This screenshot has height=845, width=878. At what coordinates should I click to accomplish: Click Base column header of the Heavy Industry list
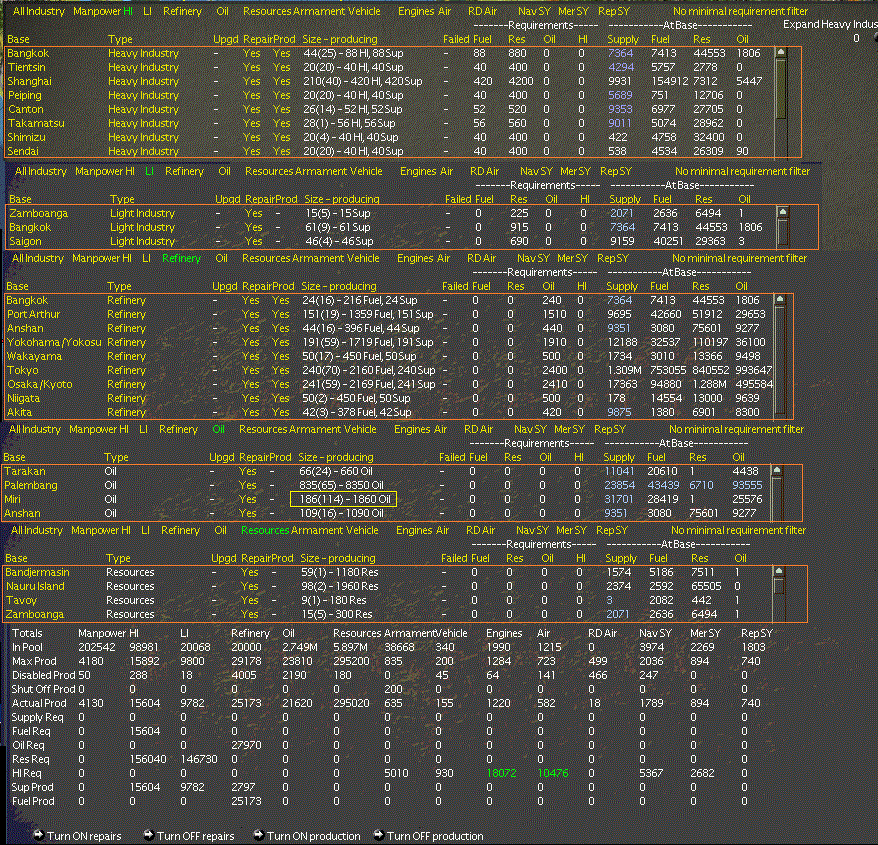coord(18,39)
